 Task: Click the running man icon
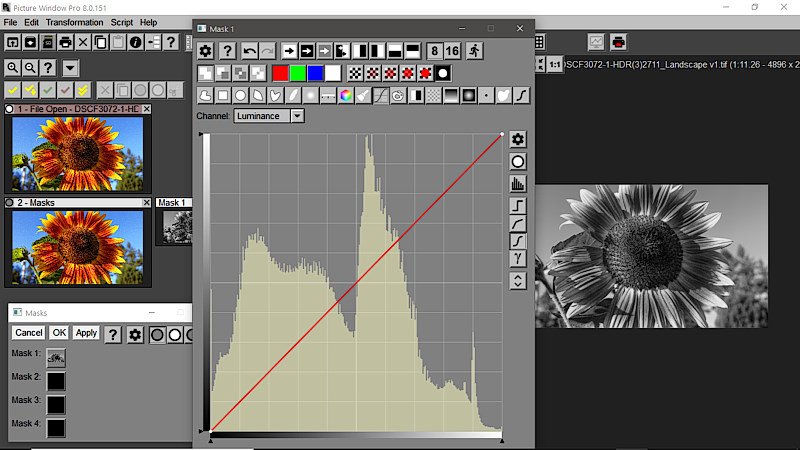click(473, 50)
